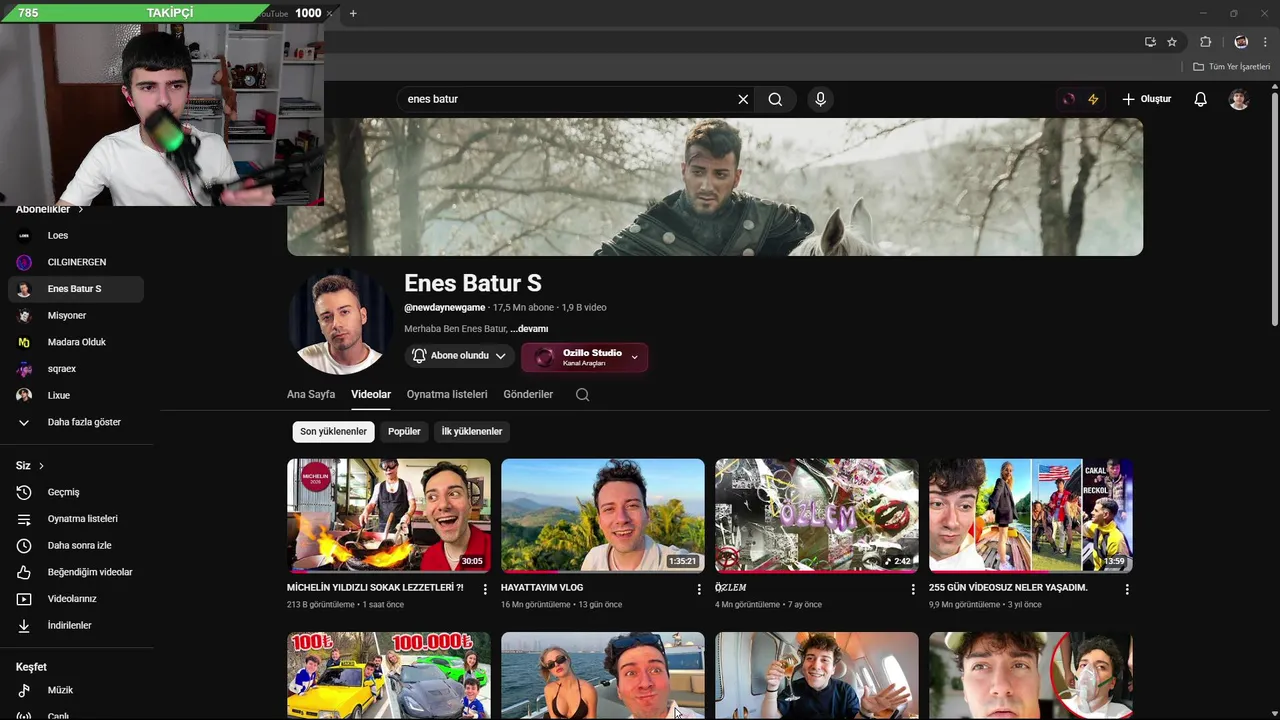Viewport: 1280px width, 720px height.
Task: Click the Daha sonra izle clock icon
Action: point(24,546)
